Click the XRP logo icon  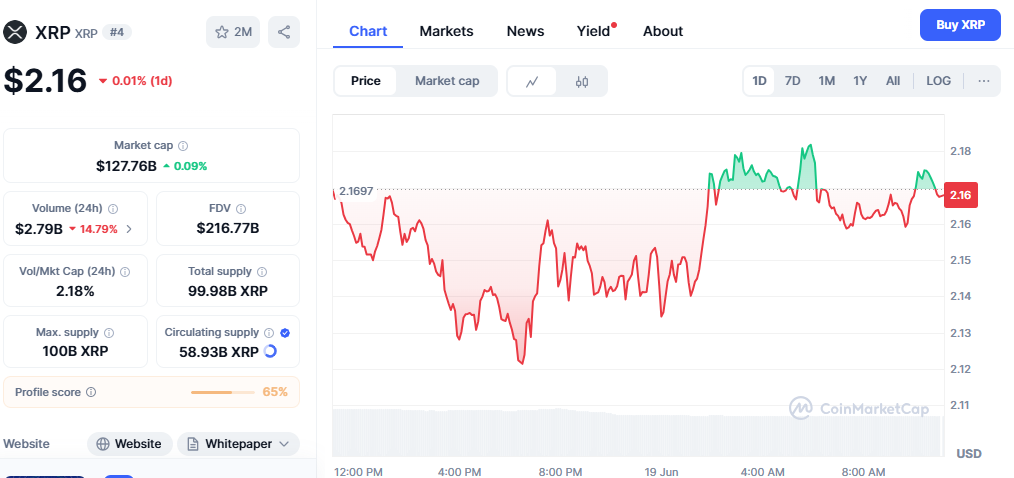pos(14,32)
